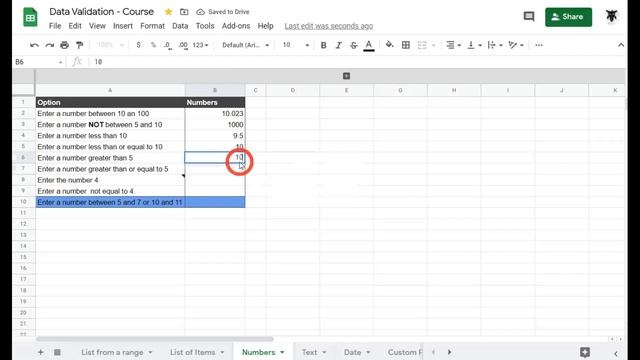Open the account avatar
Image resolution: width=640 pixels, height=360 pixels.
point(611,16)
